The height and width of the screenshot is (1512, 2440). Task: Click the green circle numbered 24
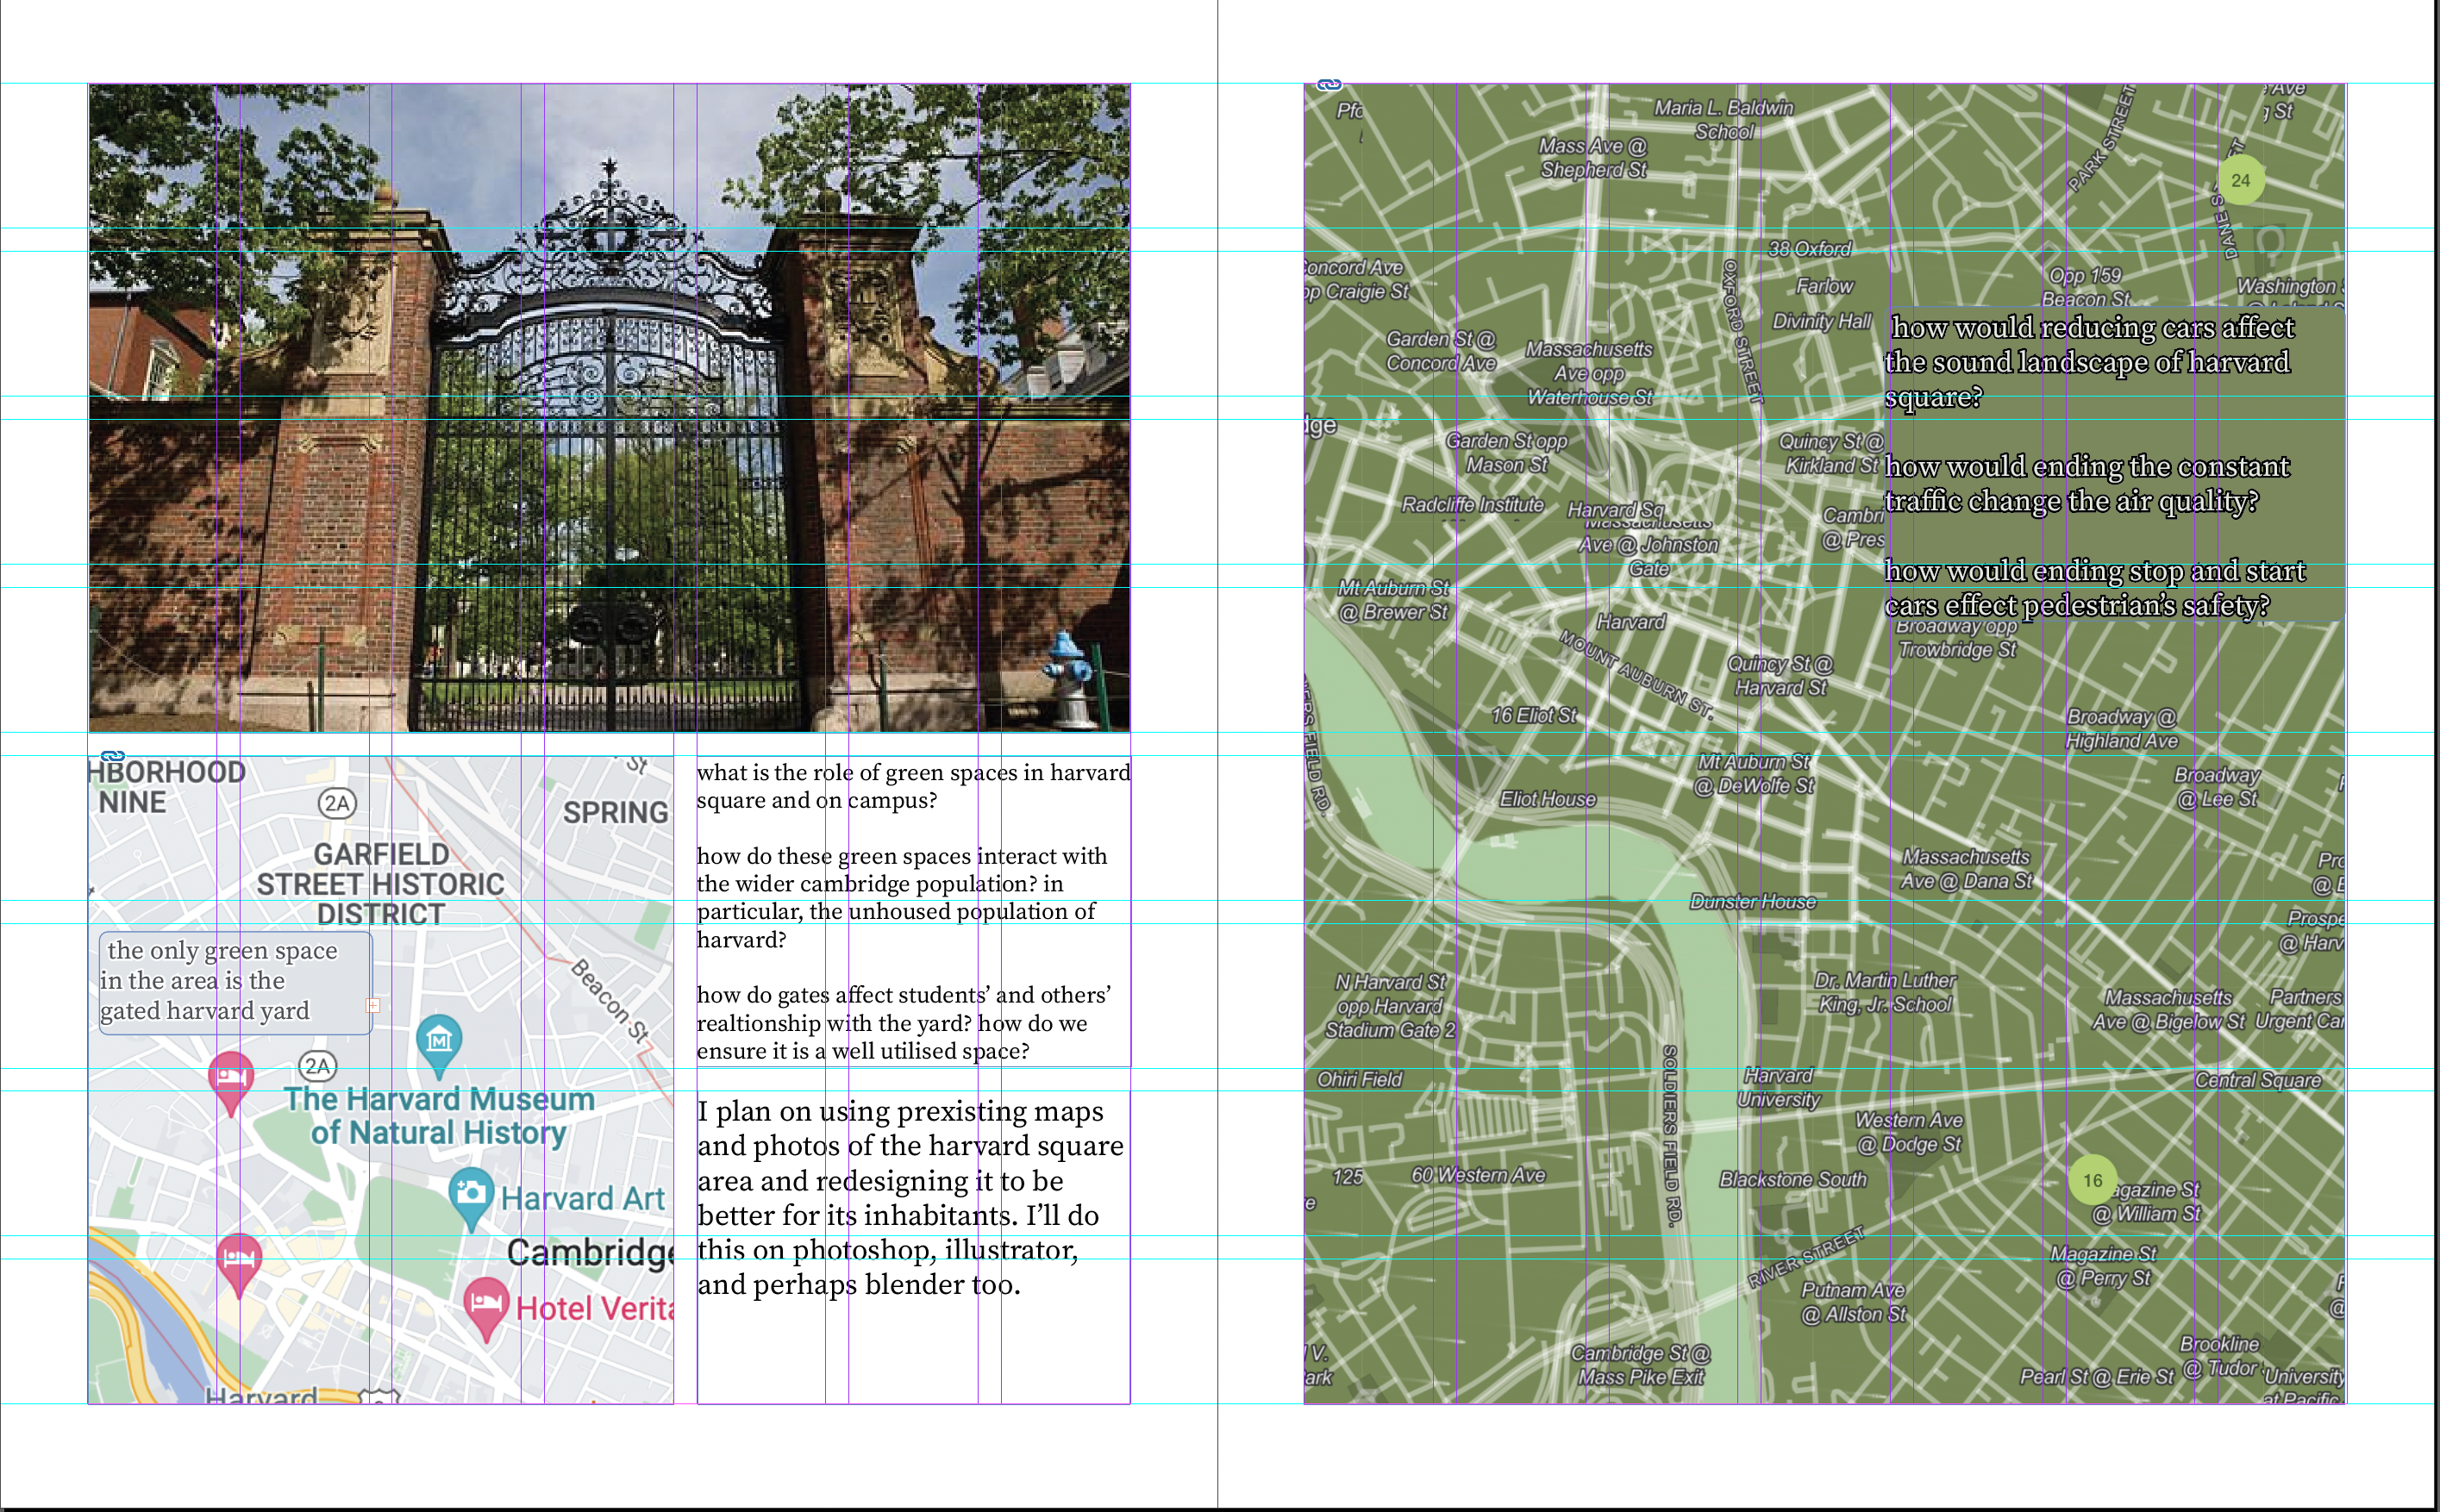pyautogui.click(x=2240, y=181)
